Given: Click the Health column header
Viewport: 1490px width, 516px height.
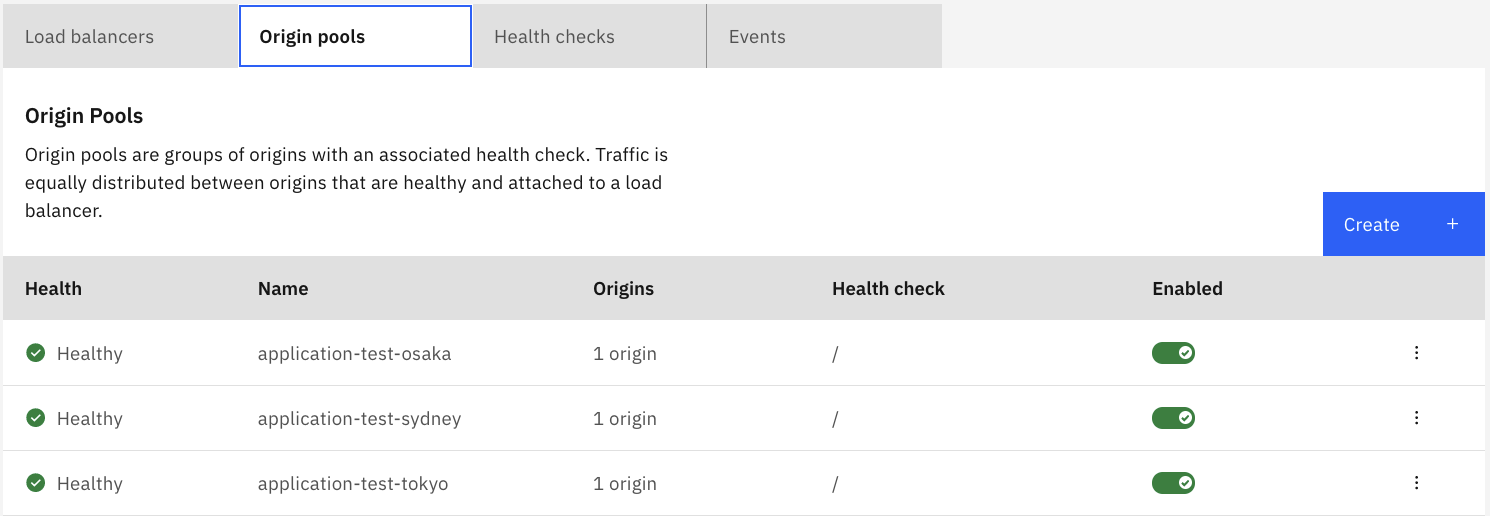Looking at the screenshot, I should (x=53, y=289).
